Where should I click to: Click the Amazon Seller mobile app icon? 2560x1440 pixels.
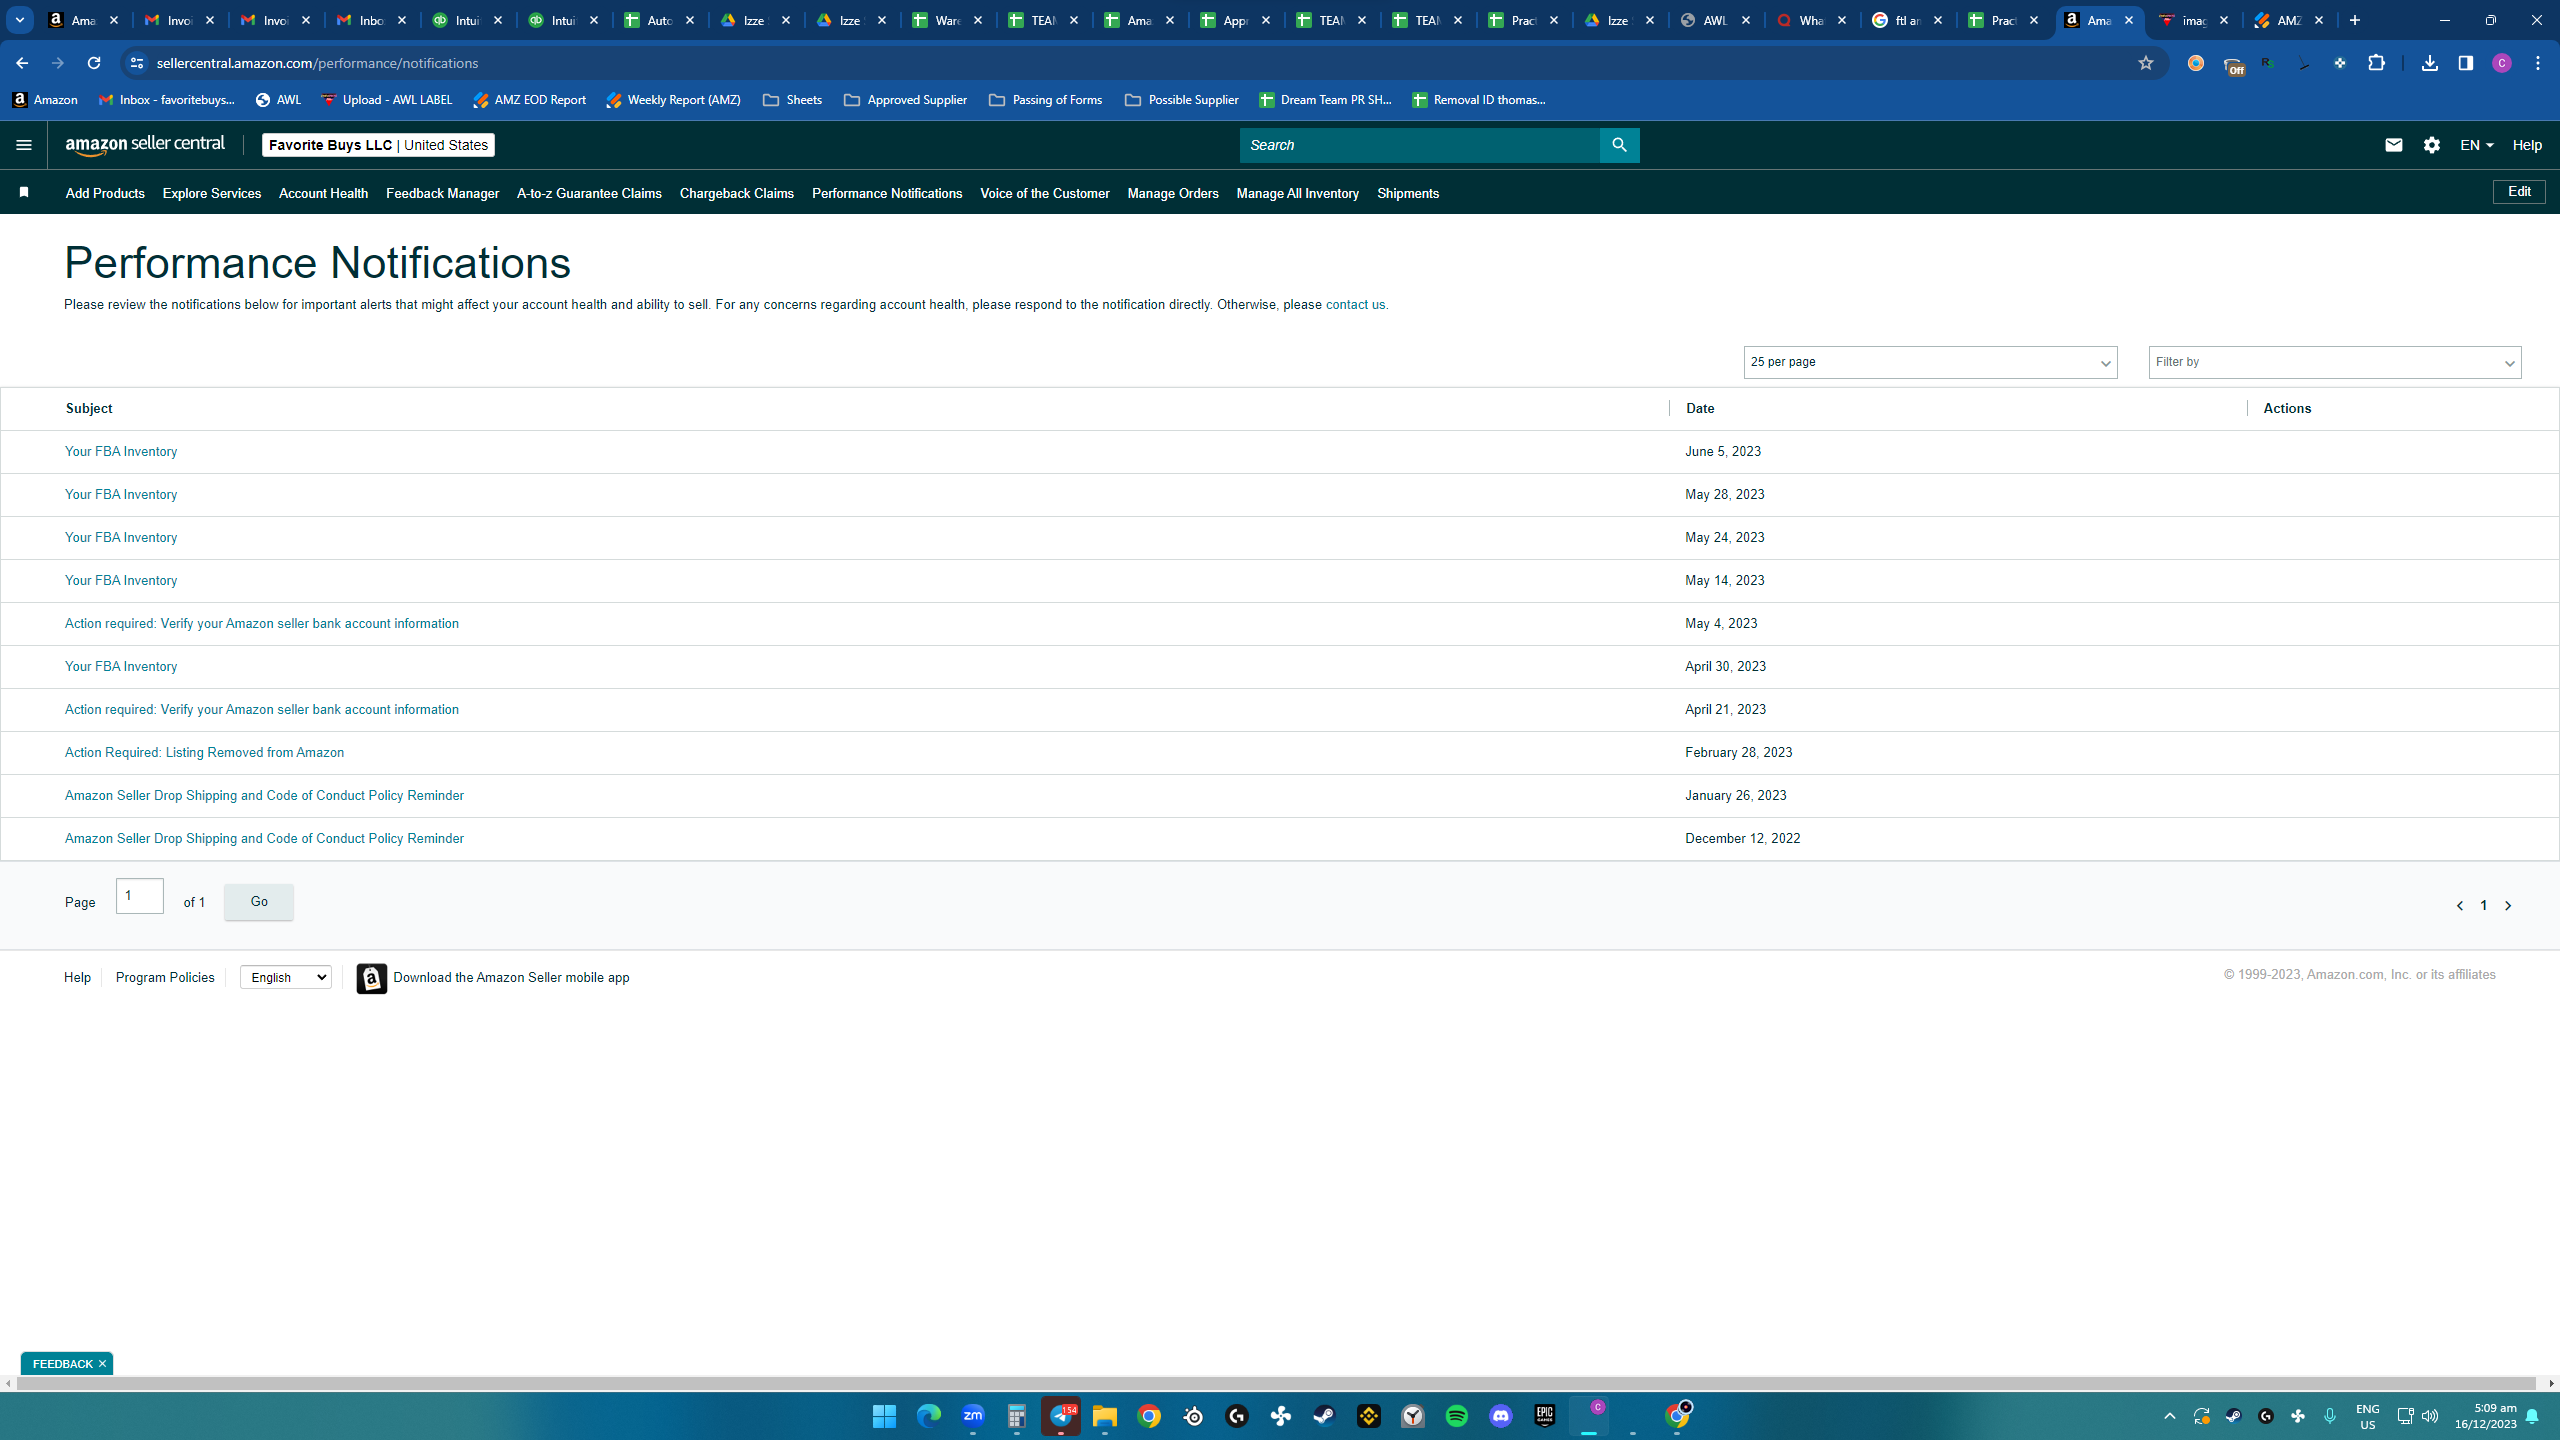(372, 978)
